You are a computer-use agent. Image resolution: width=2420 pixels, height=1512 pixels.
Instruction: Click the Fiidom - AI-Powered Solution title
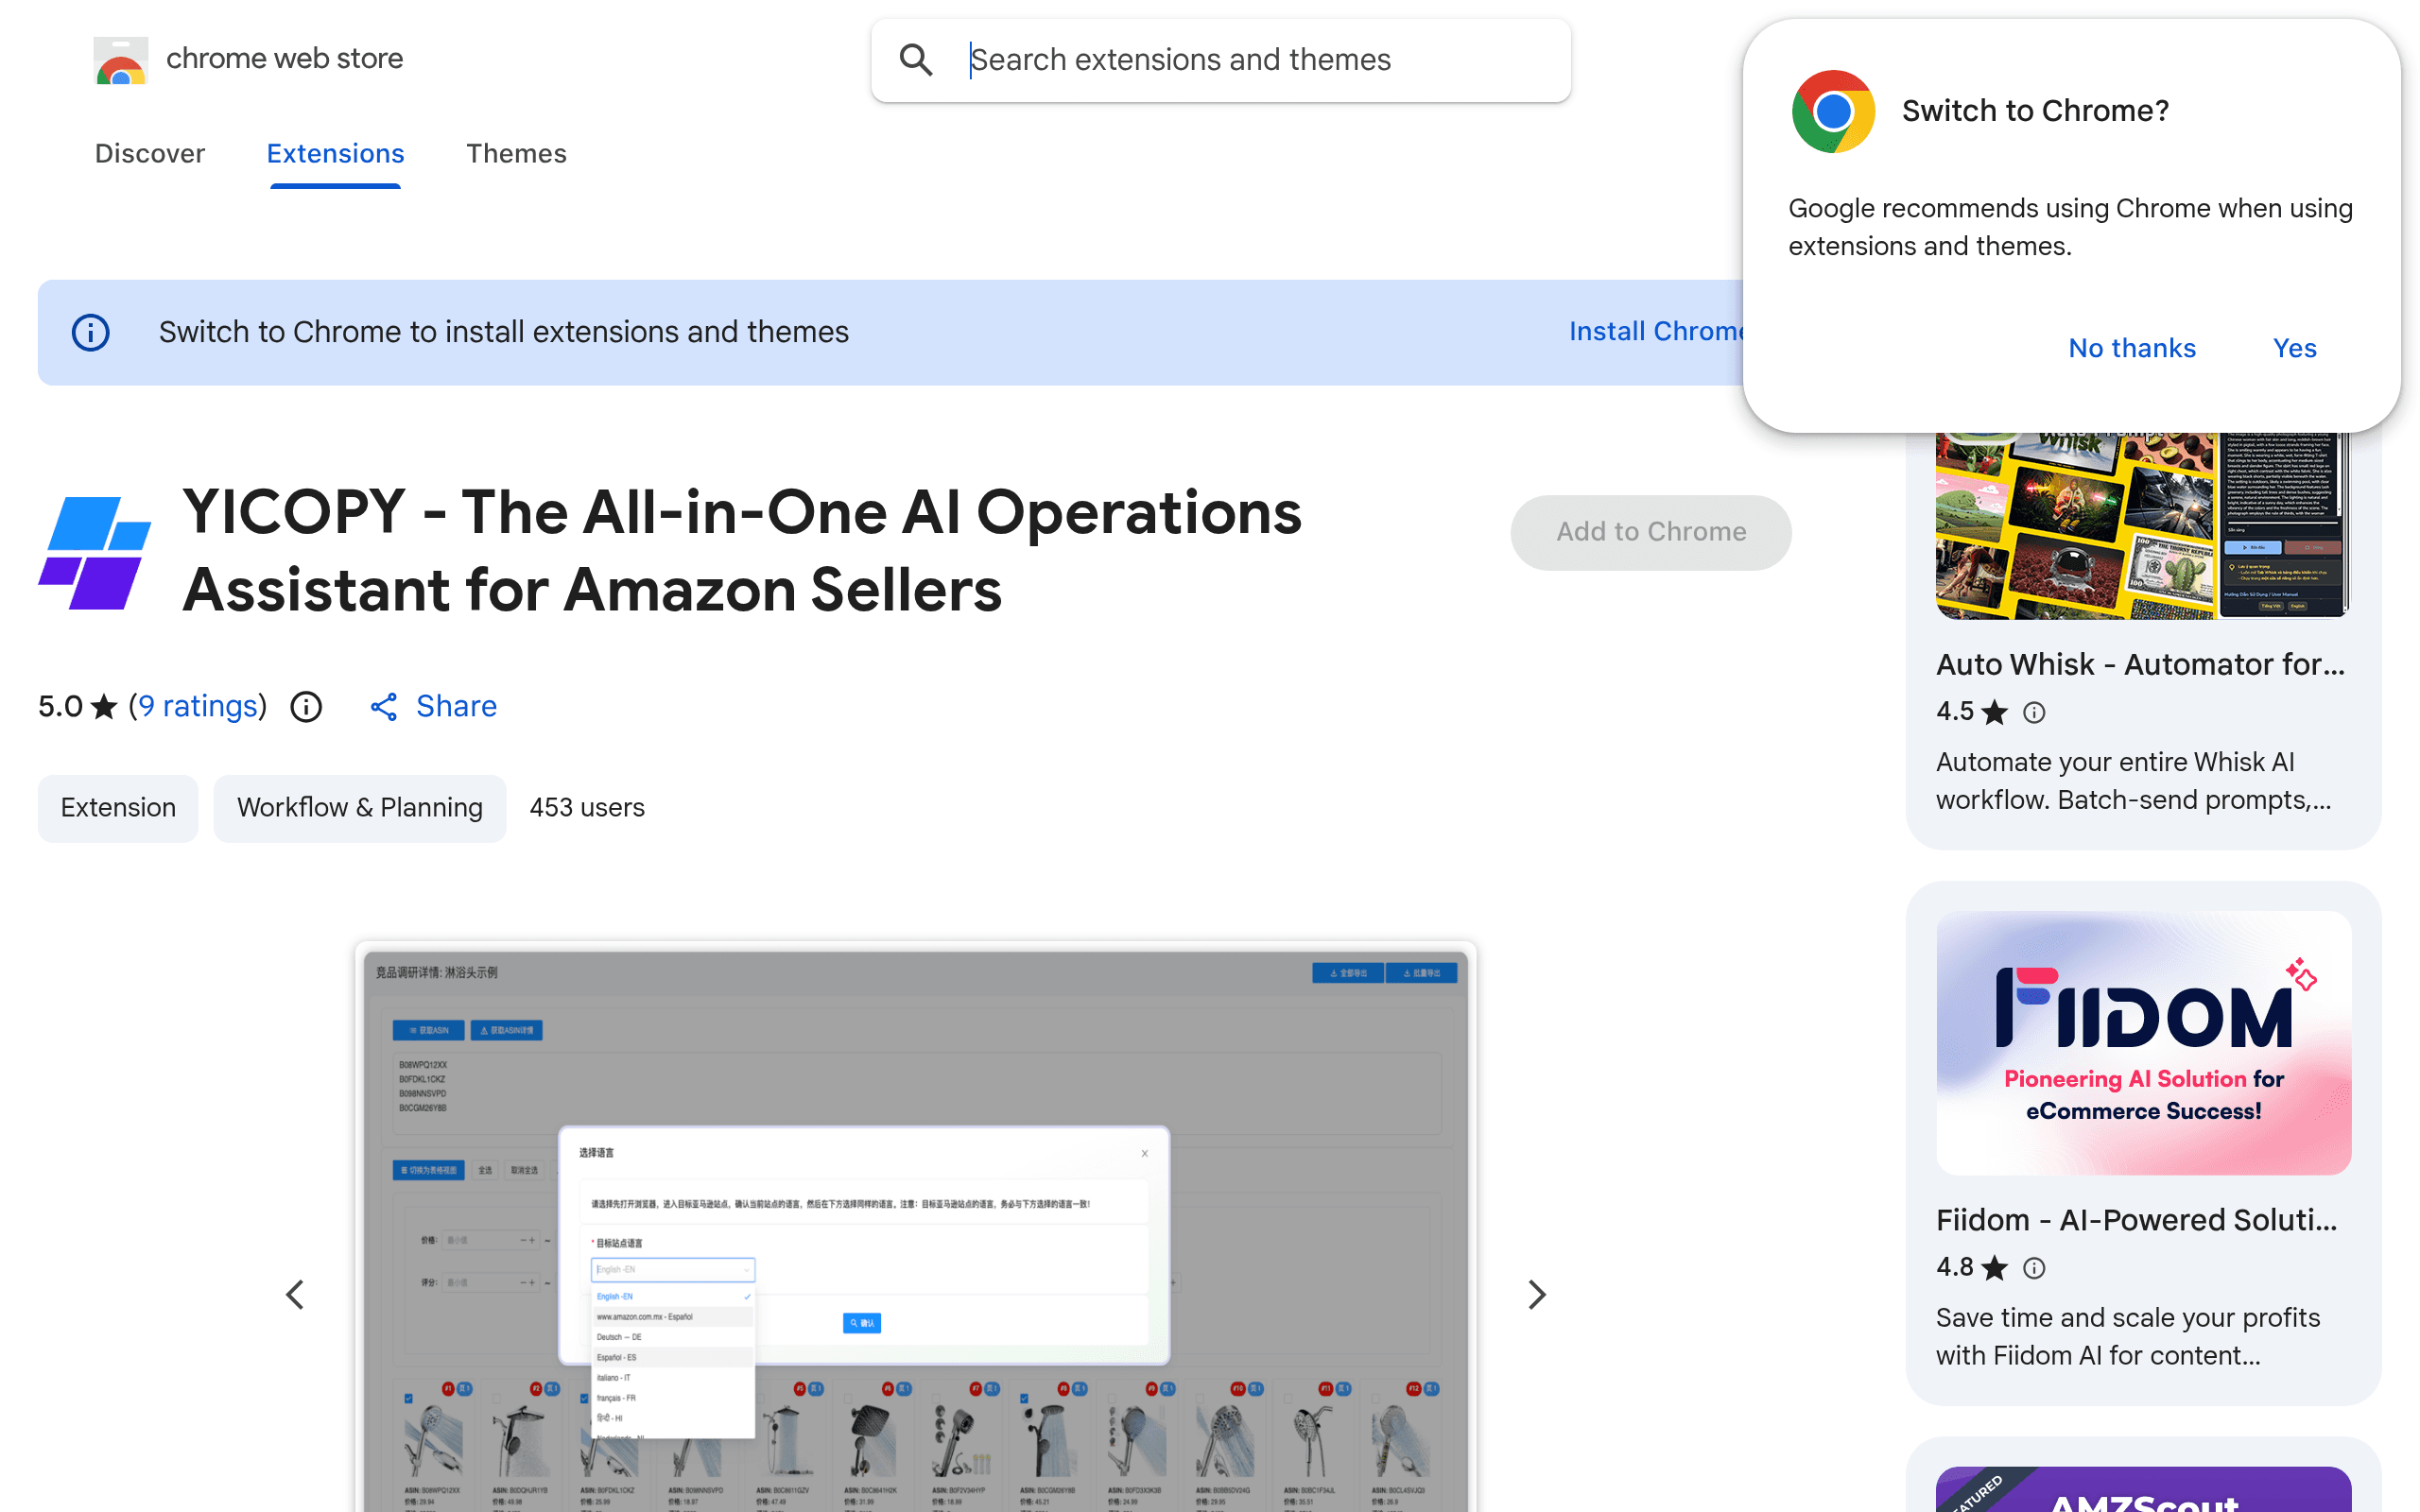tap(2136, 1220)
